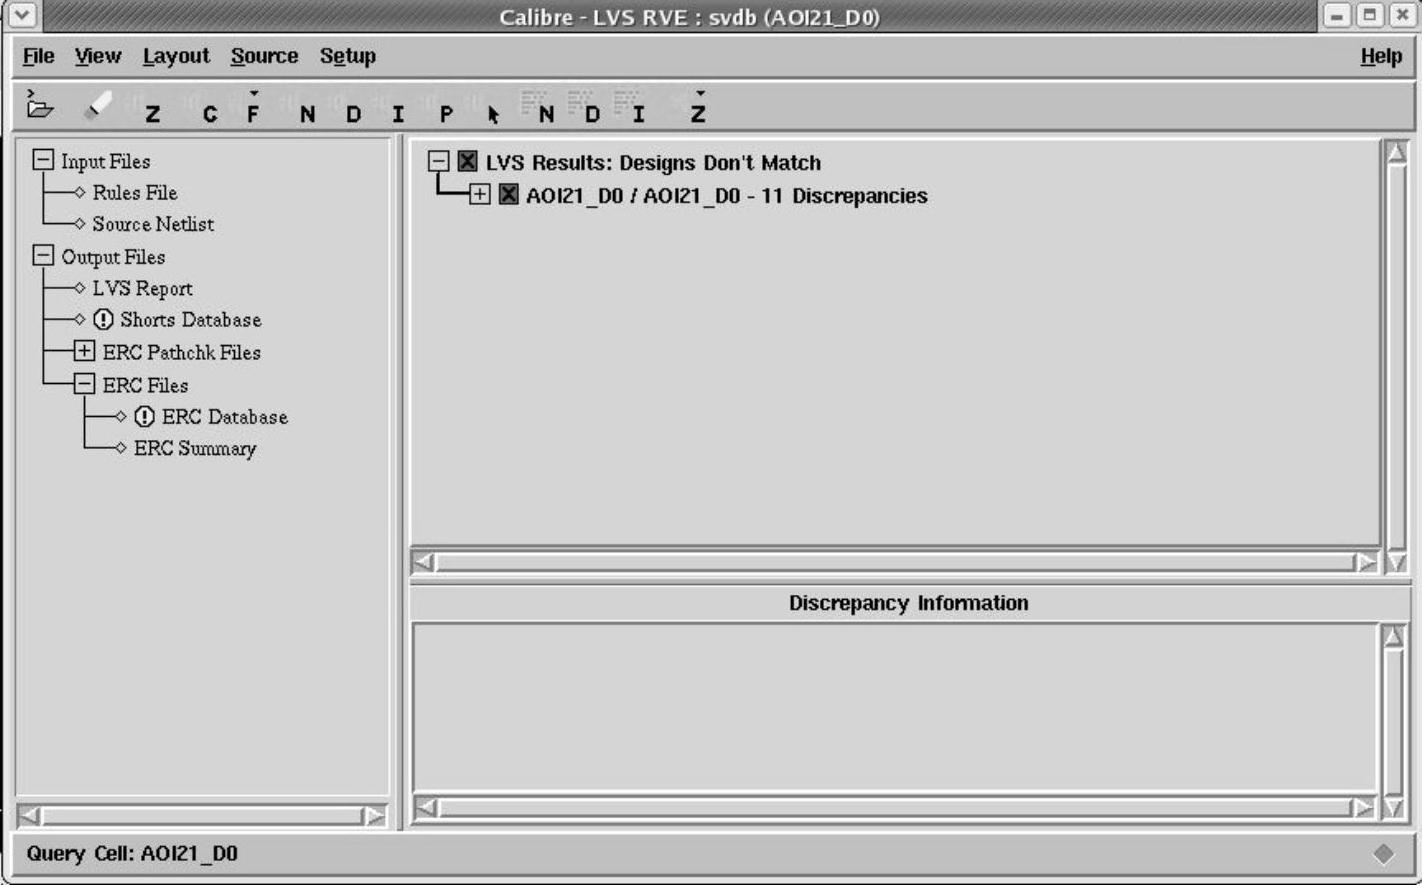This screenshot has height=885, width=1422.
Task: Click the Z toolbar icon beside the eraser
Action: [x=152, y=114]
